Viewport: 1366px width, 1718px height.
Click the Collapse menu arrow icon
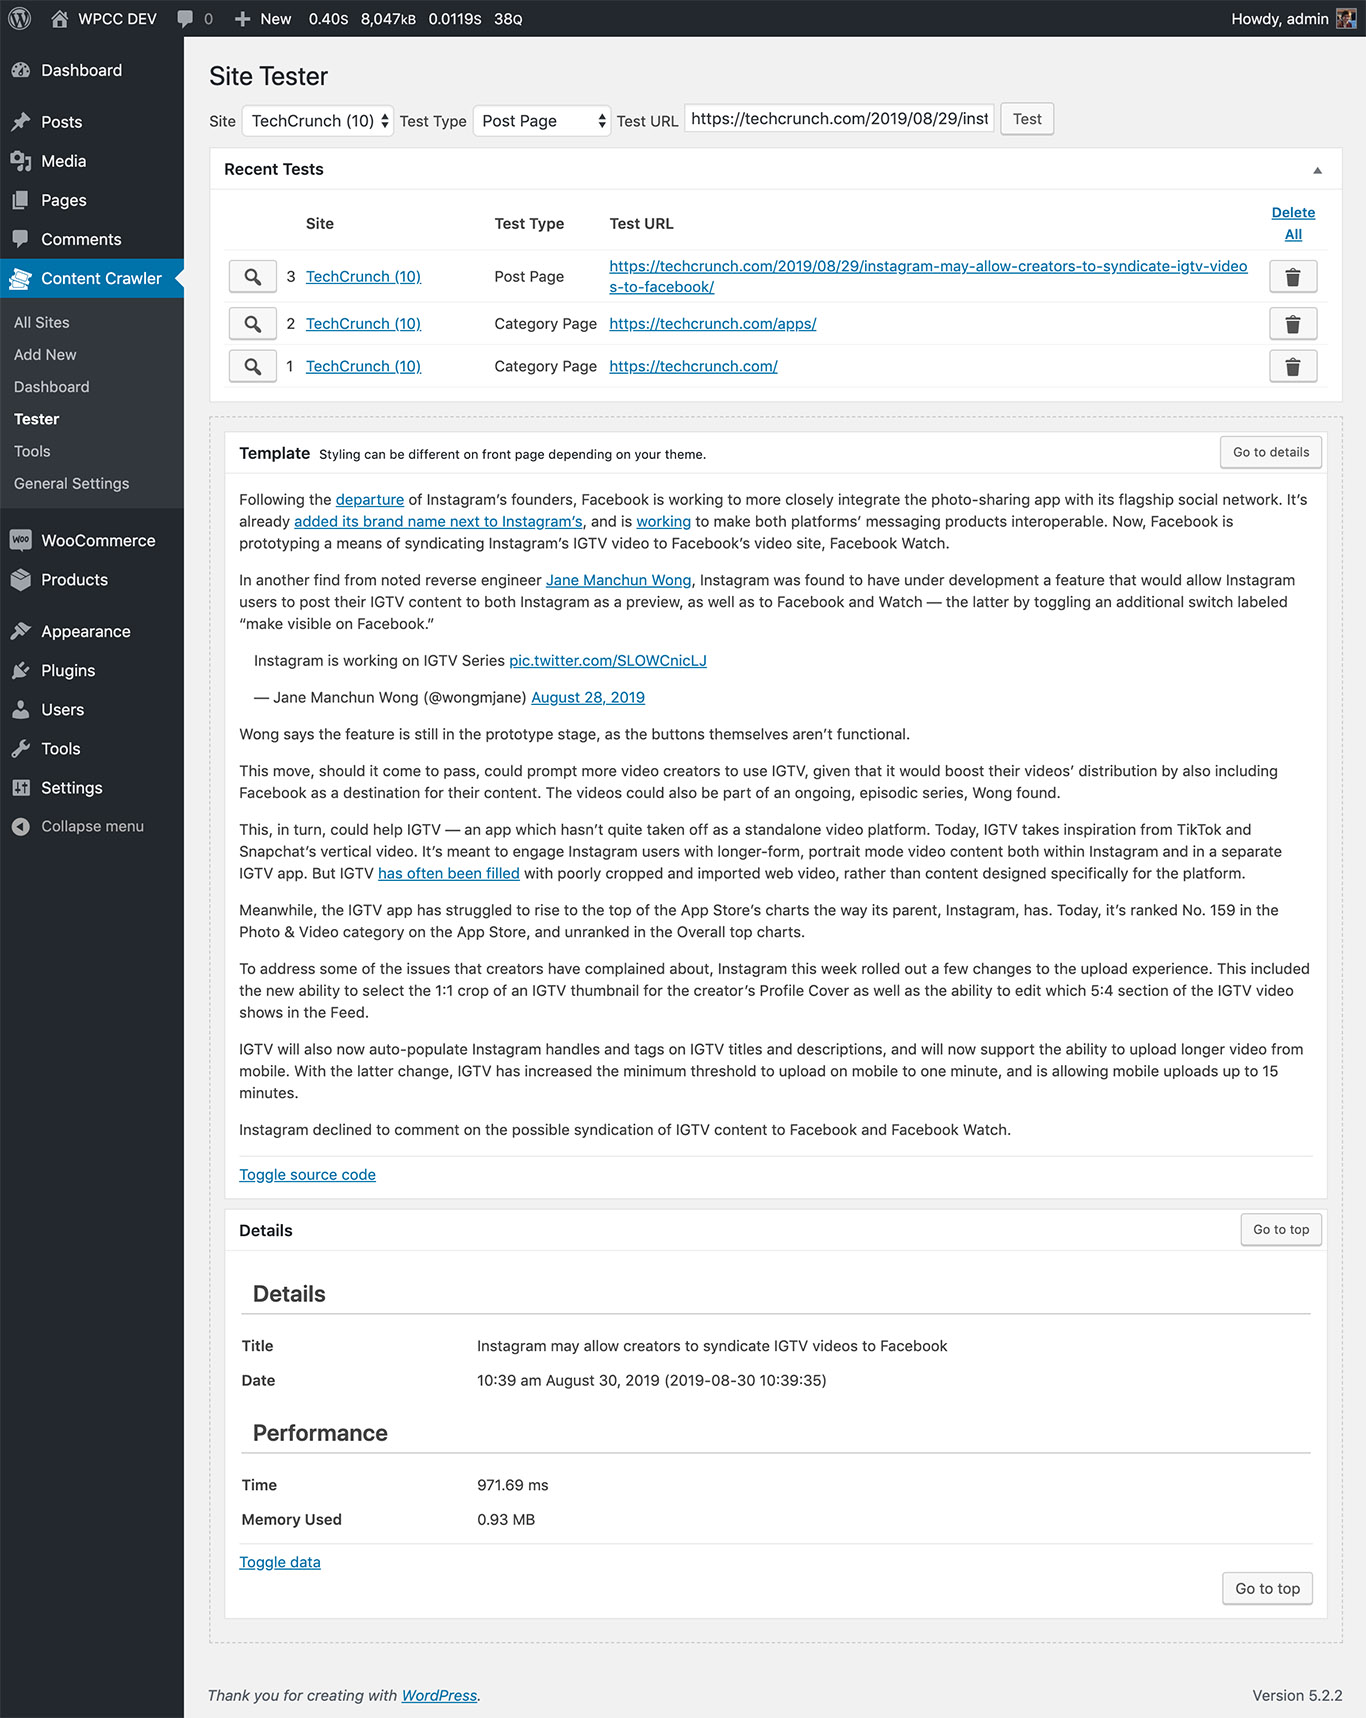click(21, 826)
